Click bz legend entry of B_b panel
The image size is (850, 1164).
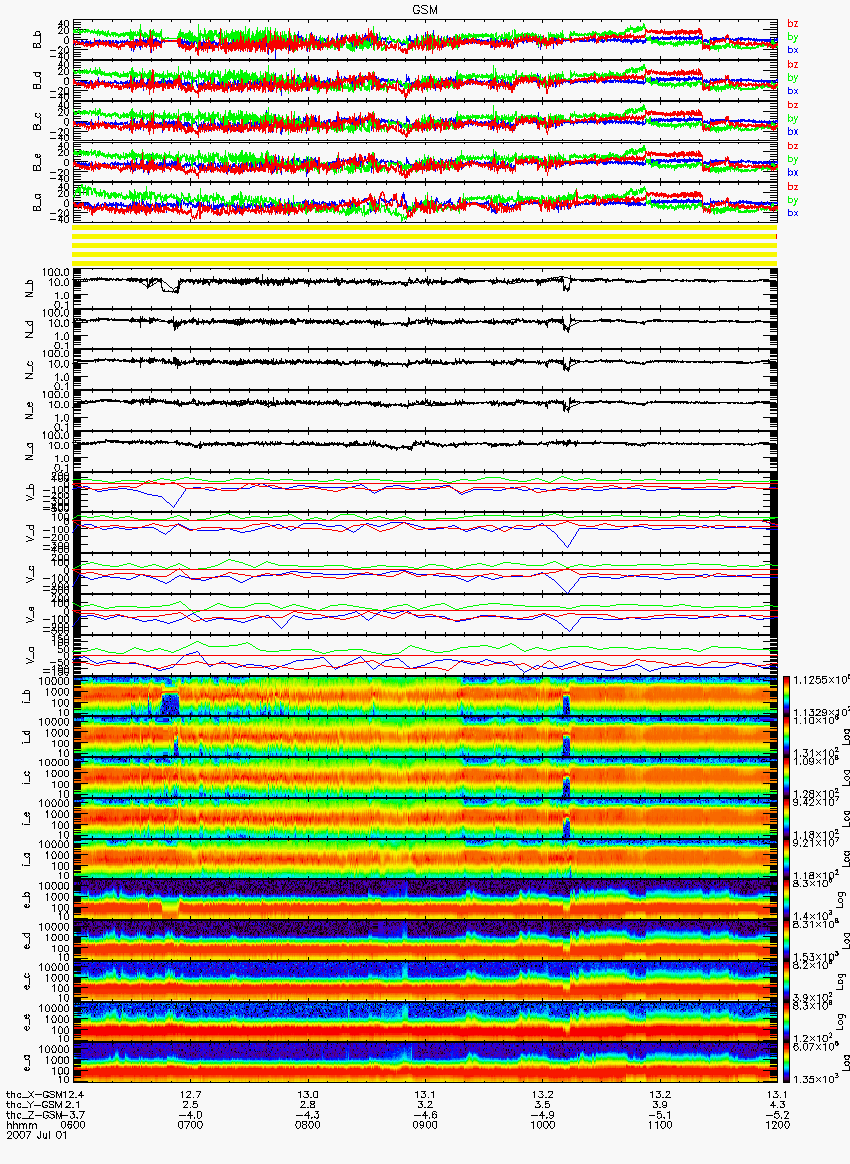pyautogui.click(x=793, y=24)
